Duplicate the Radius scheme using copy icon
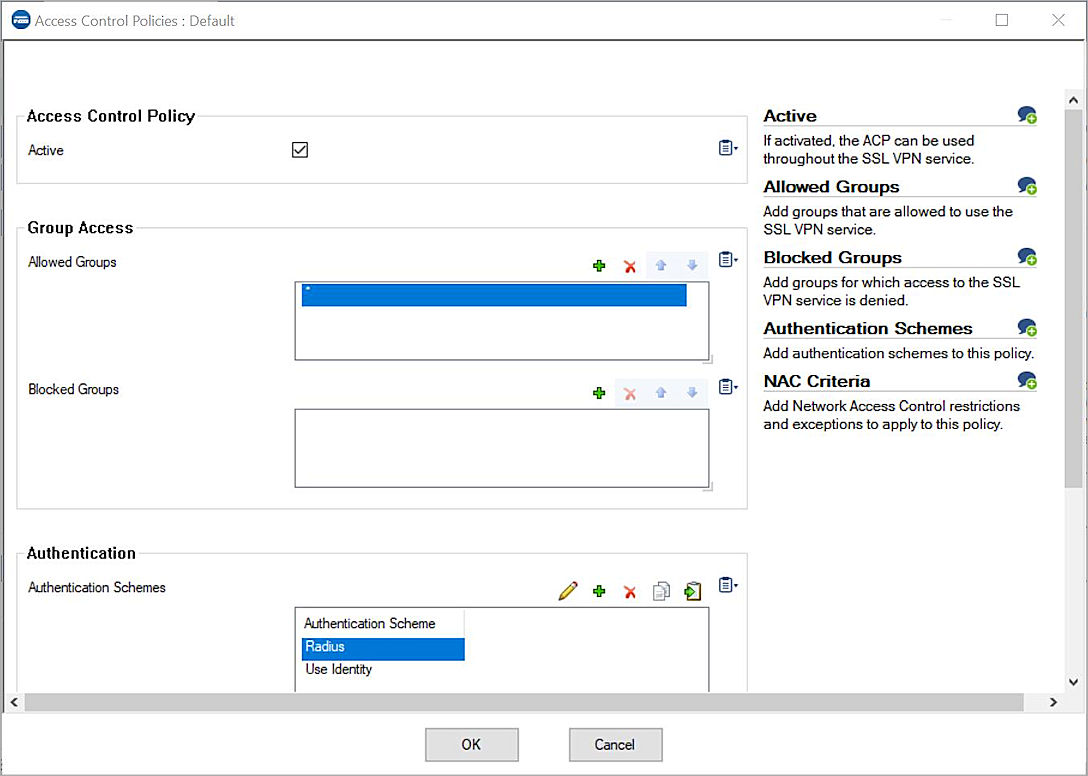The width and height of the screenshot is (1088, 776). point(661,591)
